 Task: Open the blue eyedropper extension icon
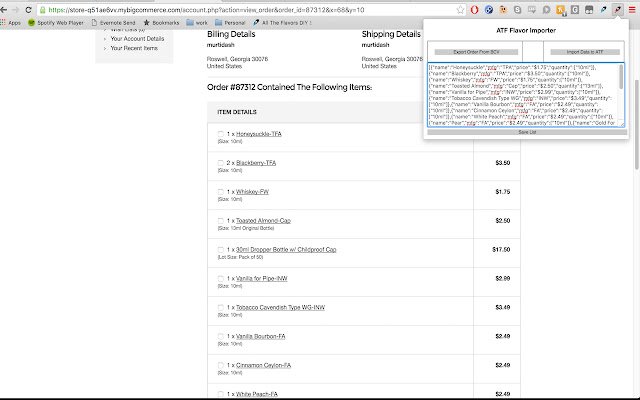[603, 10]
